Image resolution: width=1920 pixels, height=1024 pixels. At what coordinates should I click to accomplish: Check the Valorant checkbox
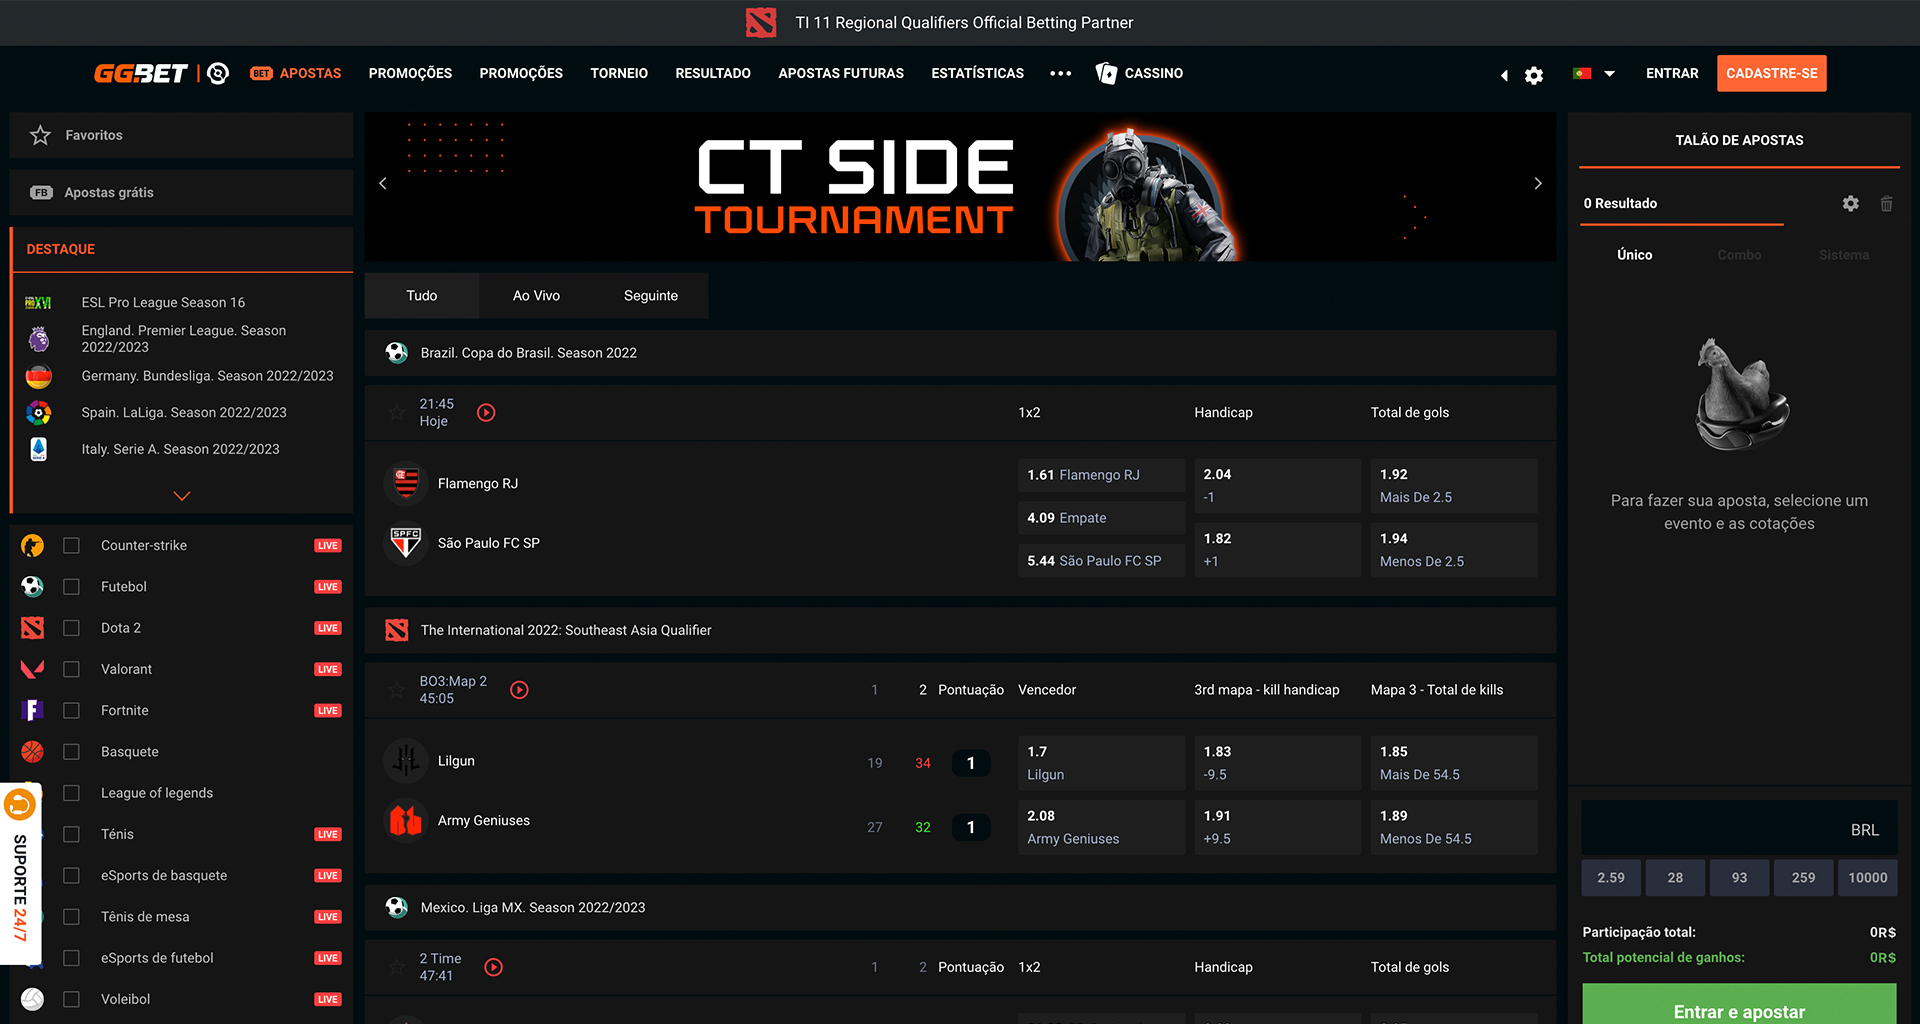[71, 669]
